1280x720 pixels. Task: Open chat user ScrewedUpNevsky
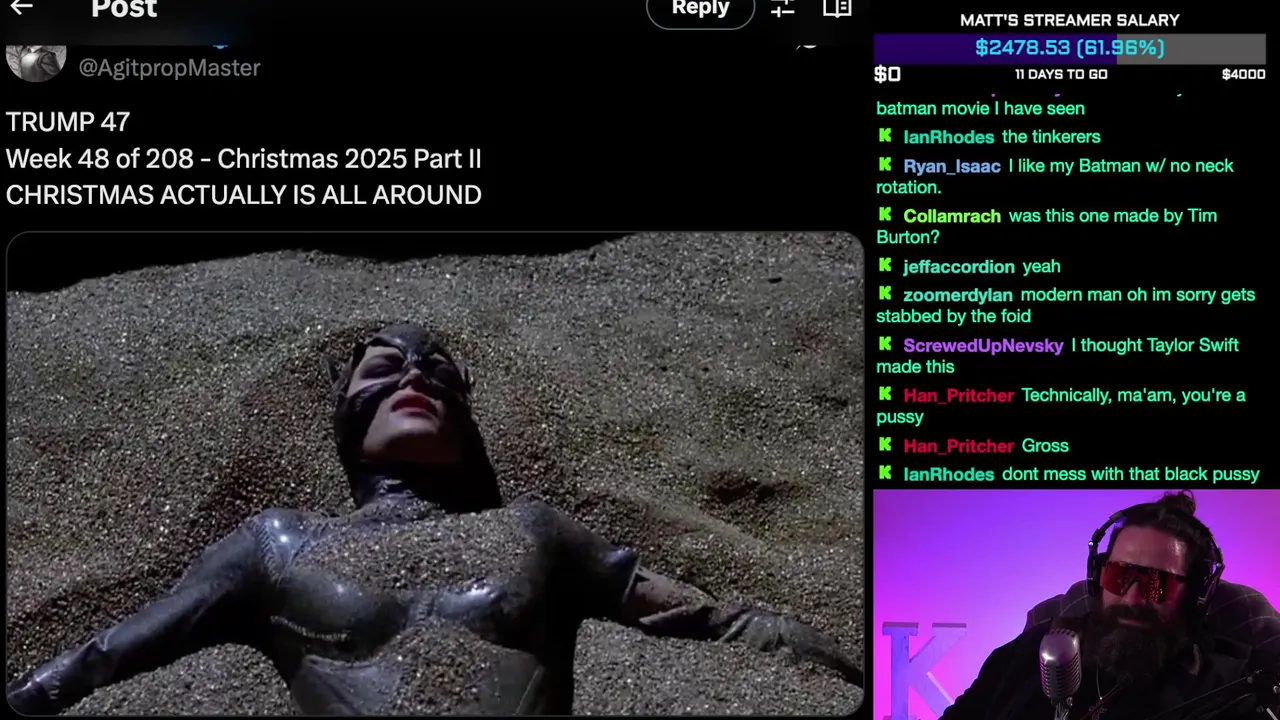click(x=983, y=345)
